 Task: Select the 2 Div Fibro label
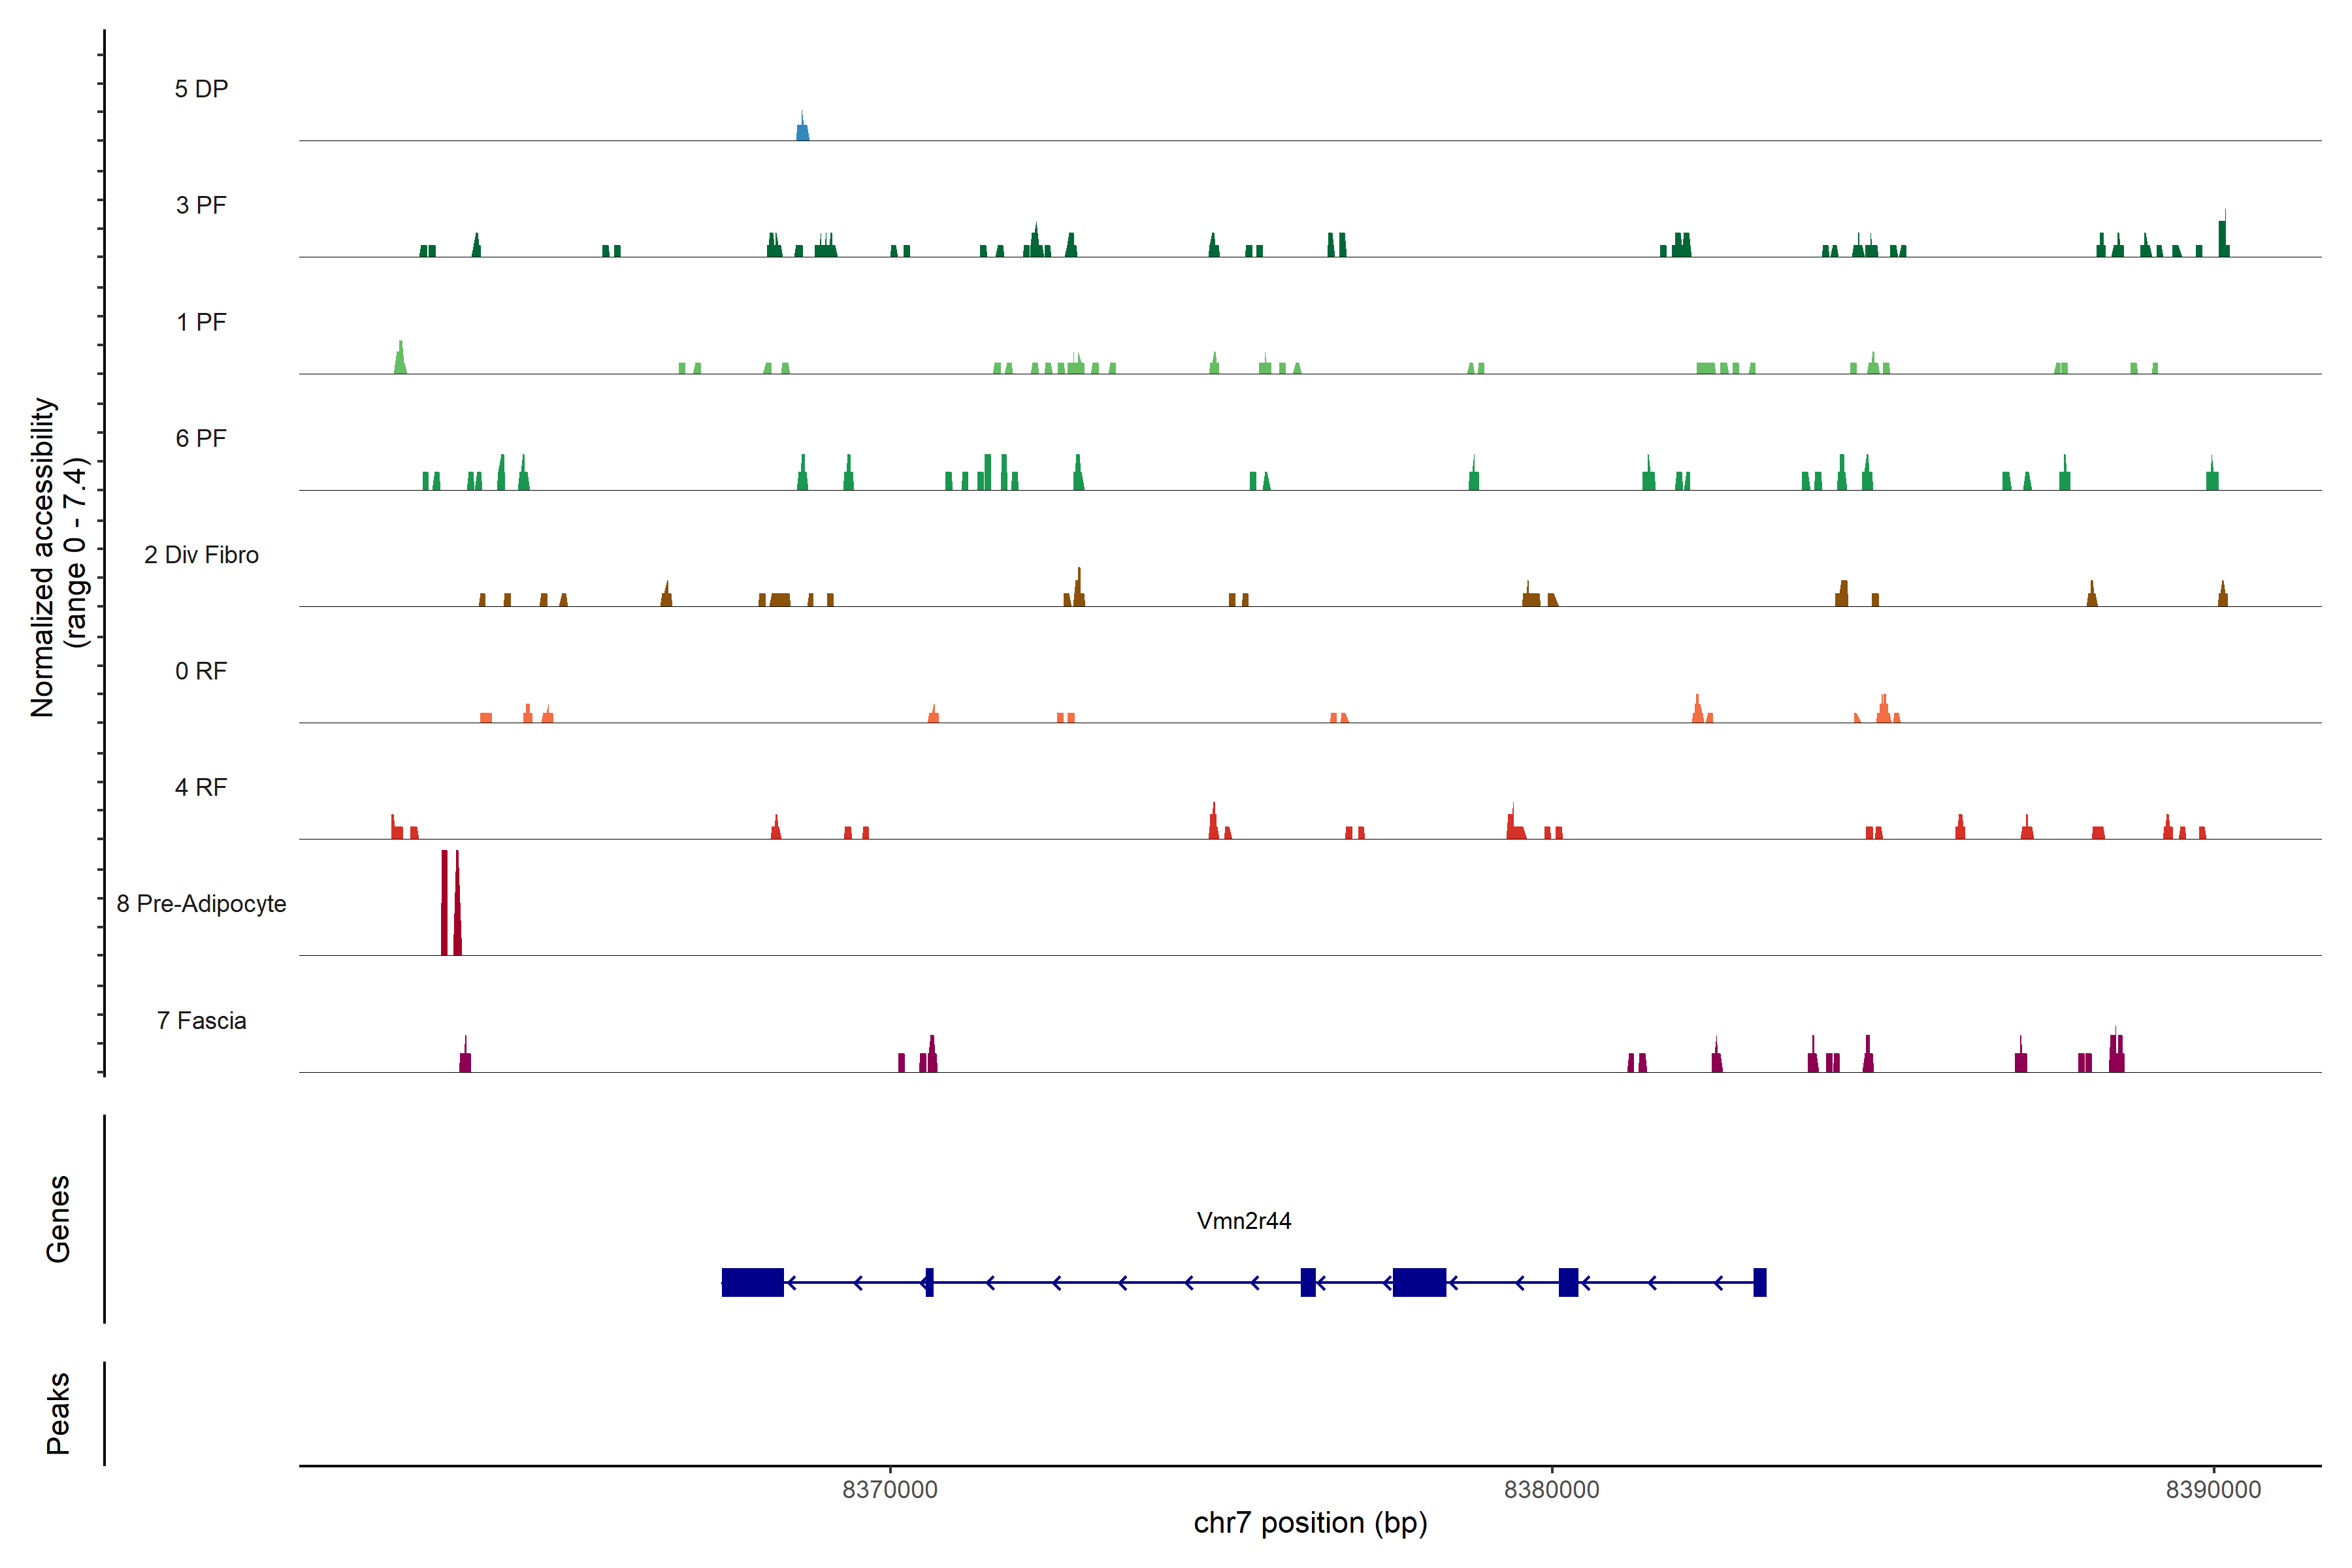(x=201, y=555)
